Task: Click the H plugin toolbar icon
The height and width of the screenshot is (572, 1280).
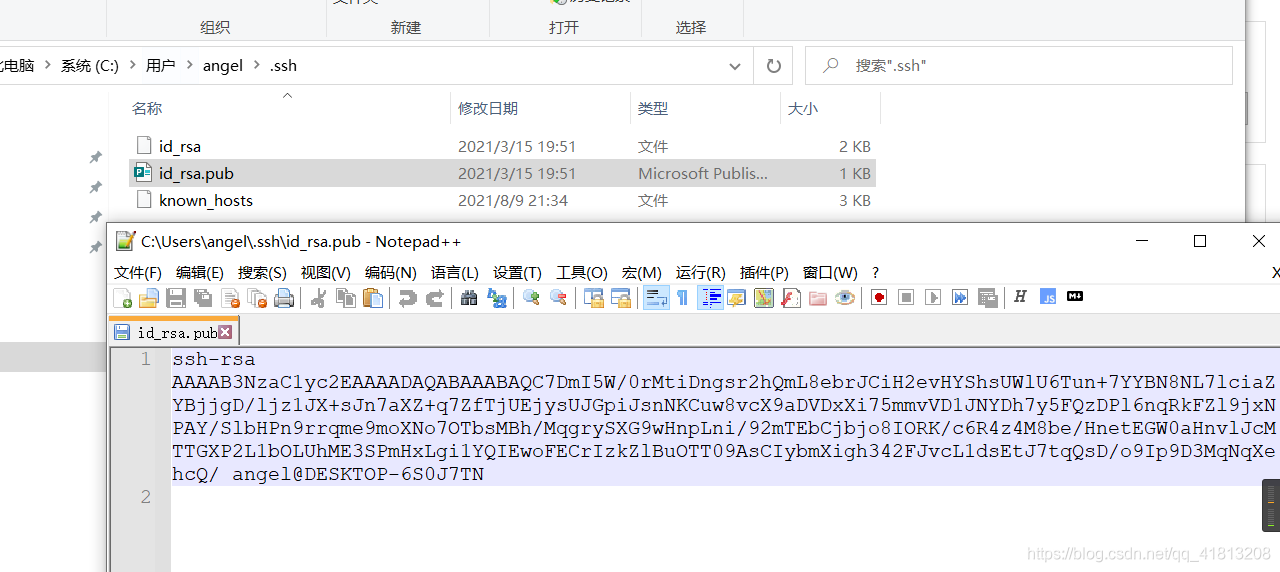Action: click(x=1021, y=297)
